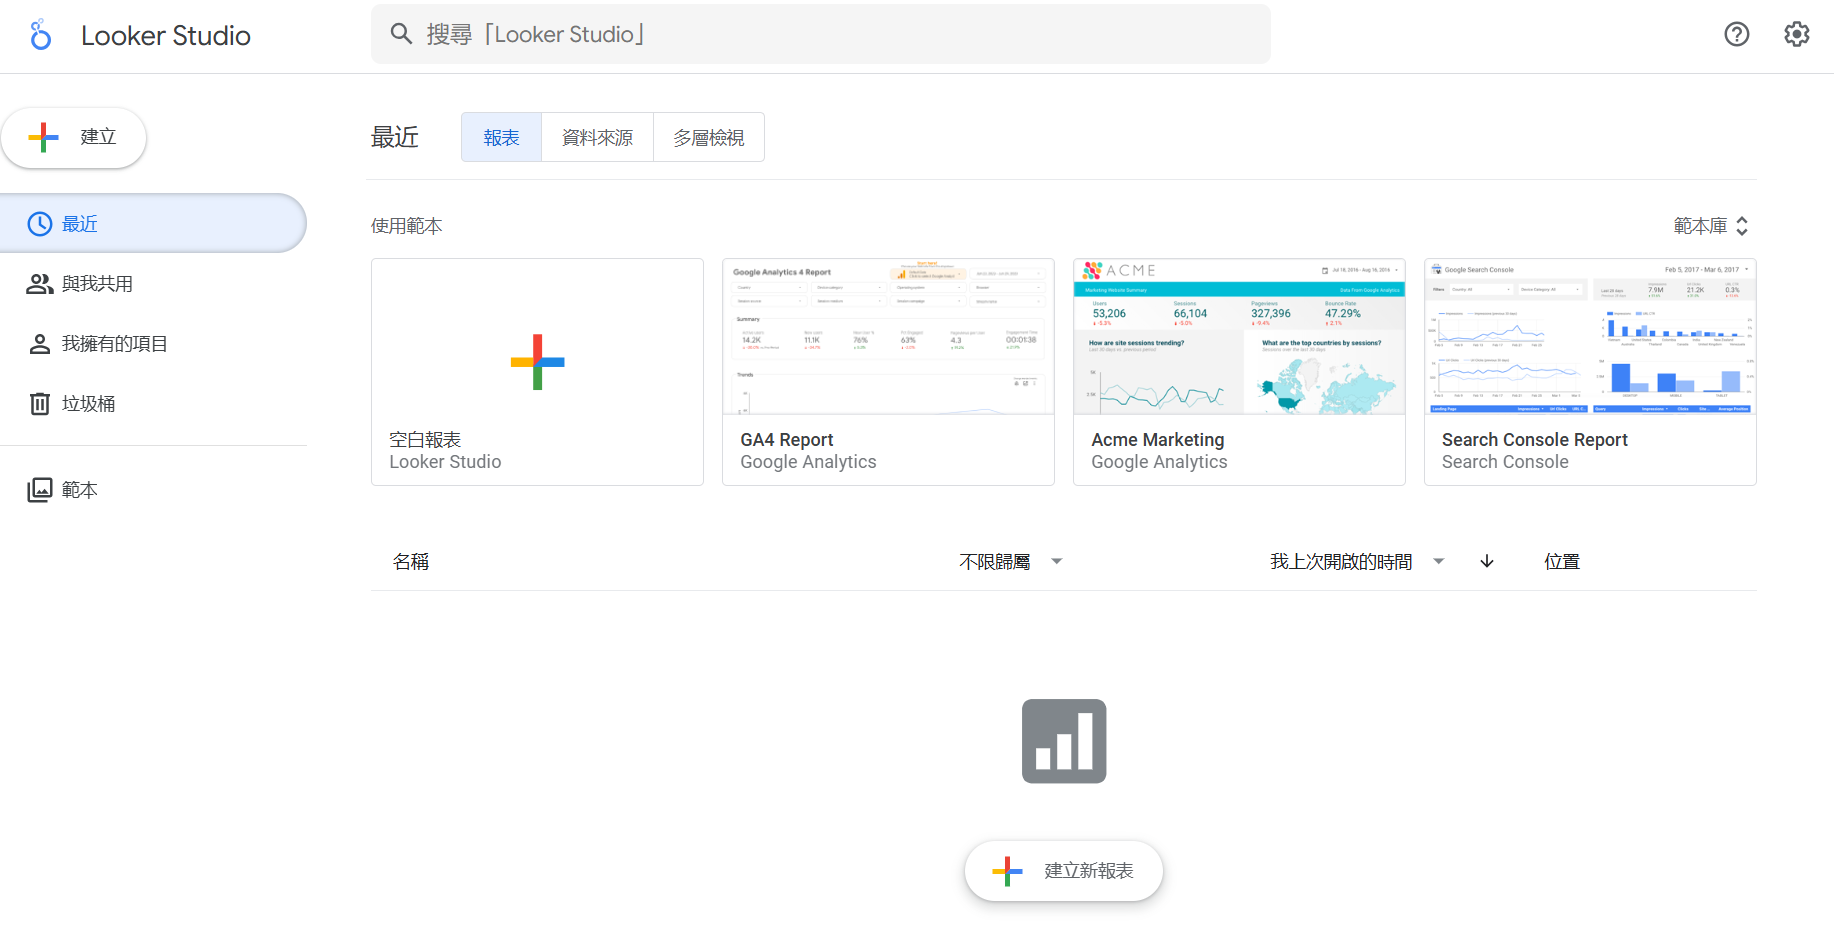1834x928 pixels.
Task: Open the GA4 Report template thumbnail
Action: 888,338
